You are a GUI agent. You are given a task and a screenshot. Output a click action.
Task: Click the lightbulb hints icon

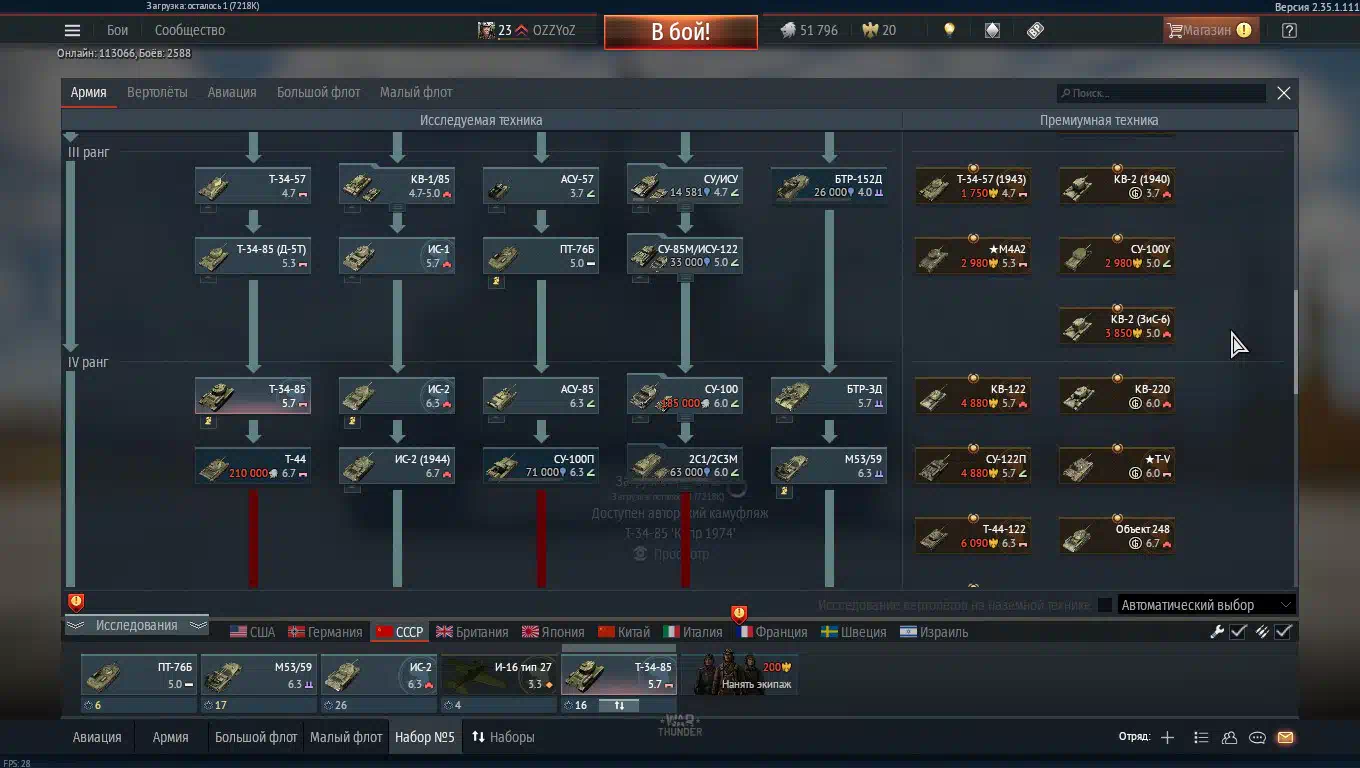click(949, 30)
